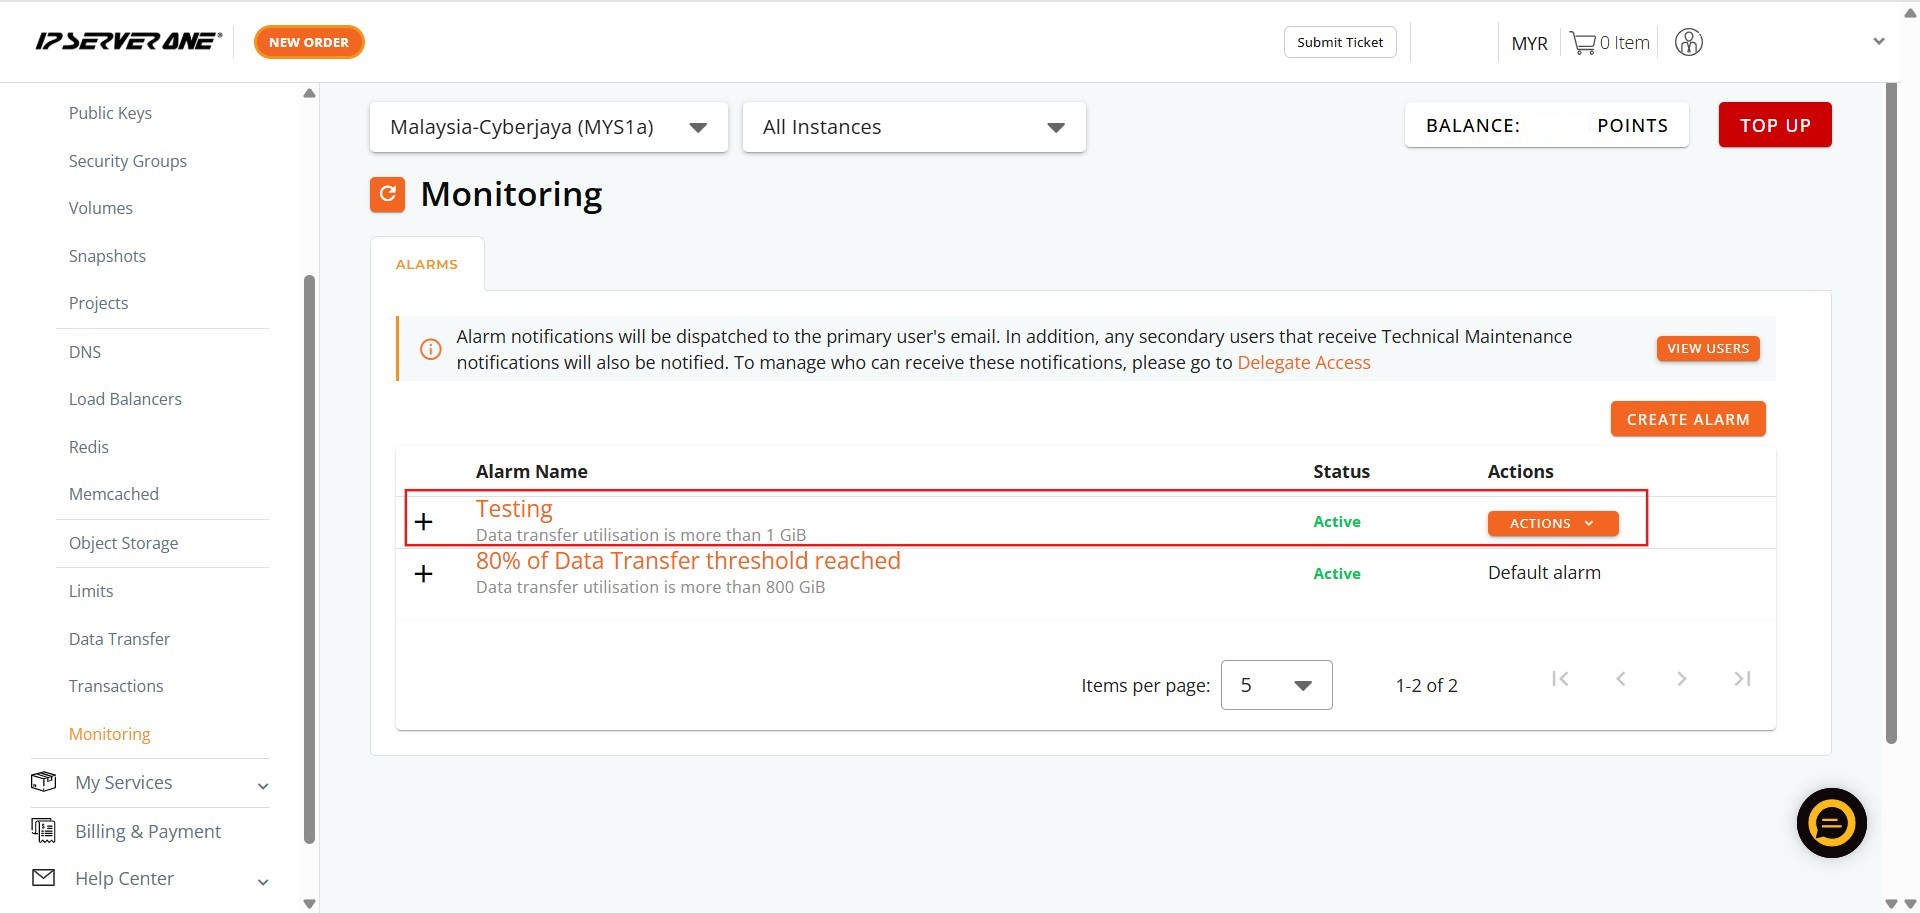Click the shopping cart icon
The height and width of the screenshot is (913, 1920).
coord(1582,43)
